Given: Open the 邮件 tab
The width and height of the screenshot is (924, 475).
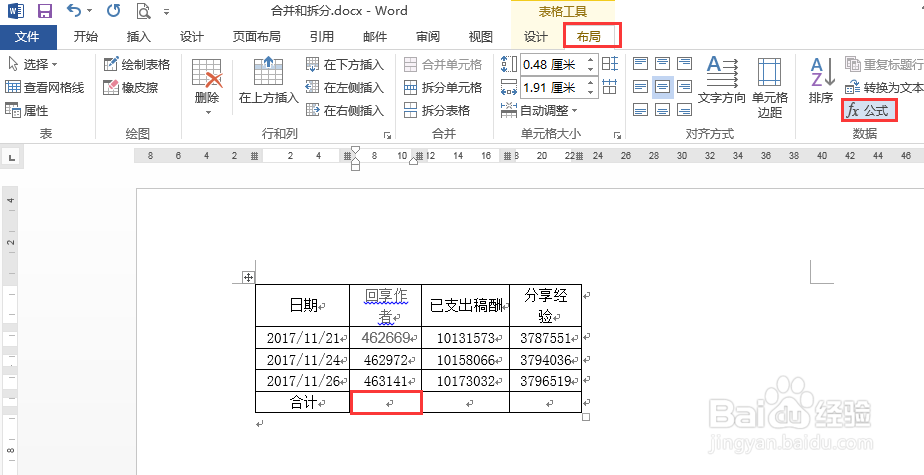Looking at the screenshot, I should point(375,37).
